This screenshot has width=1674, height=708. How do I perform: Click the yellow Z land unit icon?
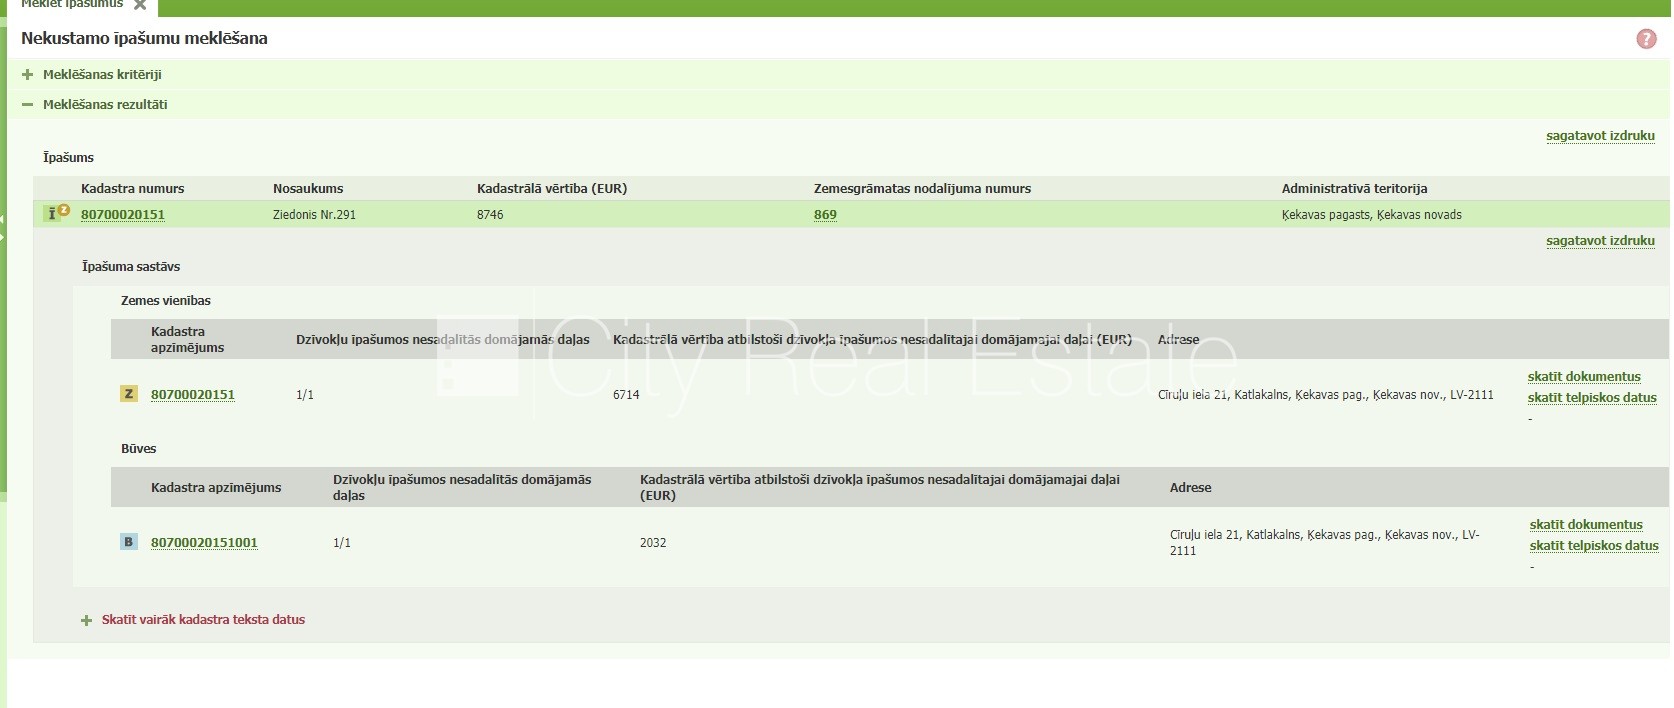[129, 394]
